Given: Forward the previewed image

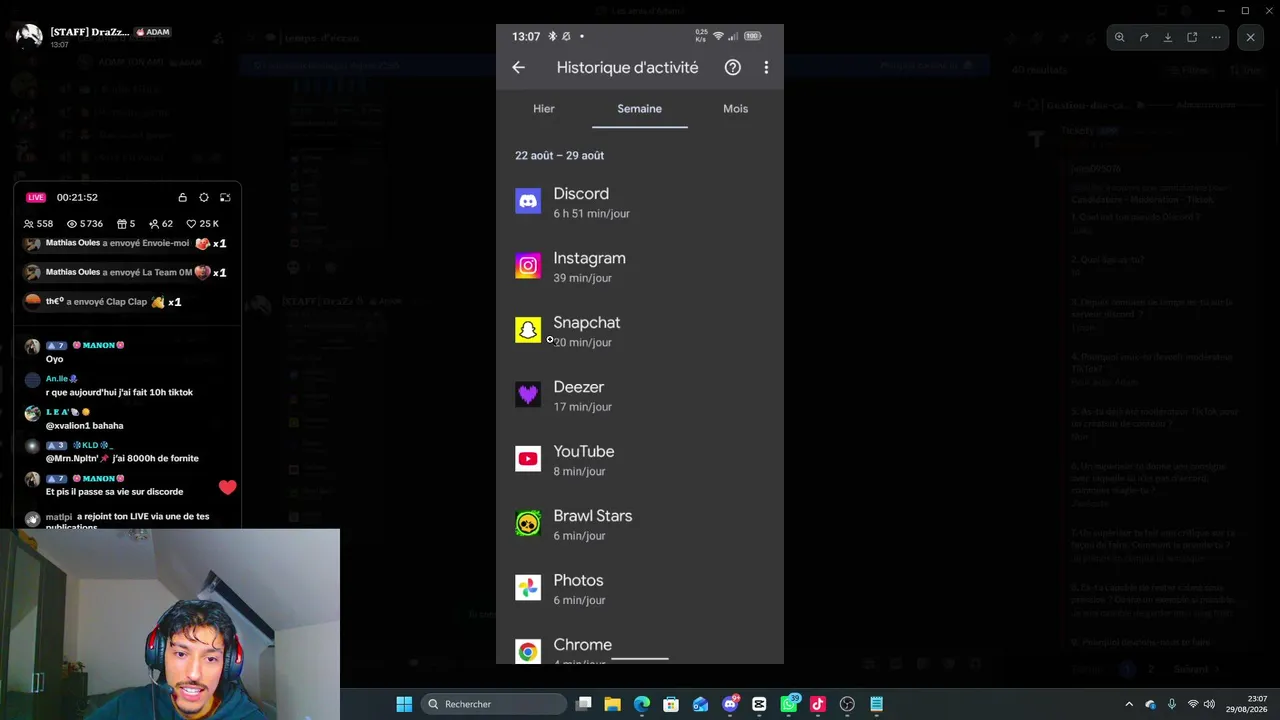Looking at the screenshot, I should coord(1144,37).
